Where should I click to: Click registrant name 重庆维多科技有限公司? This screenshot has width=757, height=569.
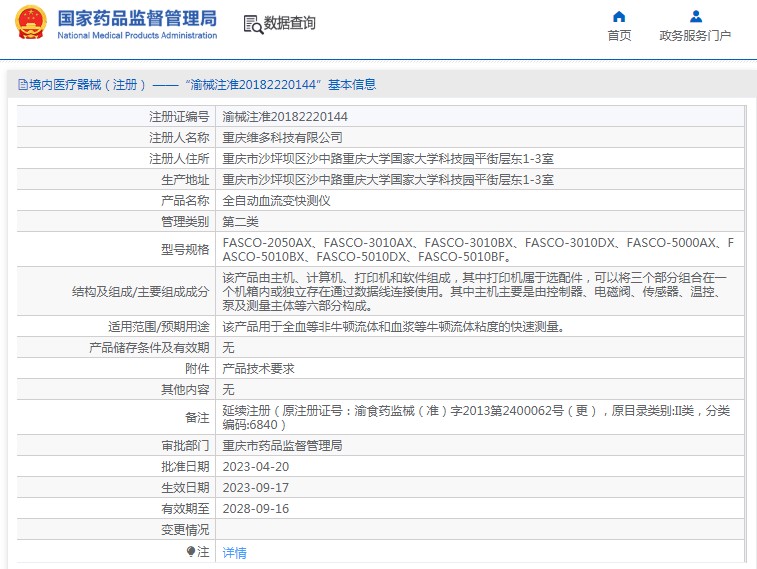[x=282, y=137]
